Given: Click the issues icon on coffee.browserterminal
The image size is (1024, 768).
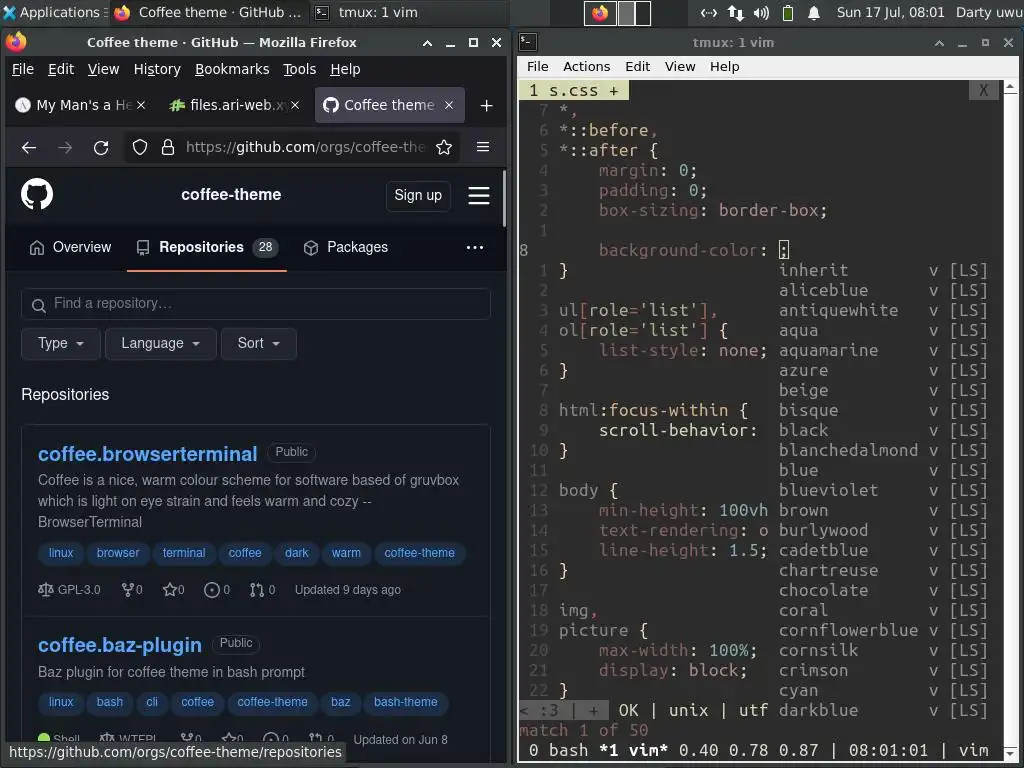Looking at the screenshot, I should [212, 590].
